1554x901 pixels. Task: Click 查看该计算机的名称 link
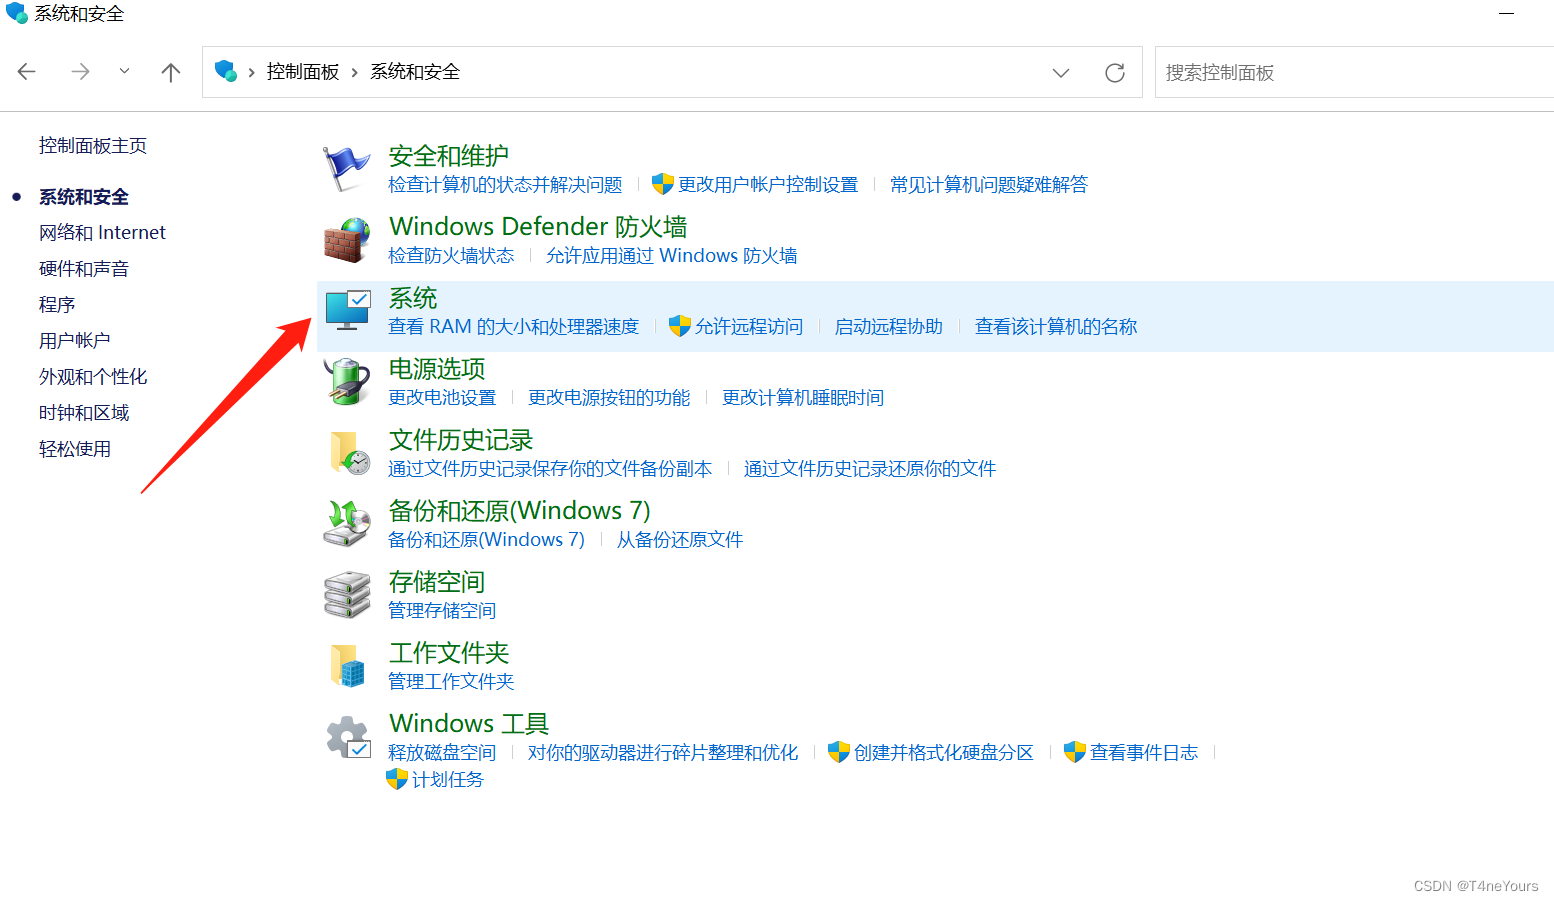pyautogui.click(x=1056, y=327)
